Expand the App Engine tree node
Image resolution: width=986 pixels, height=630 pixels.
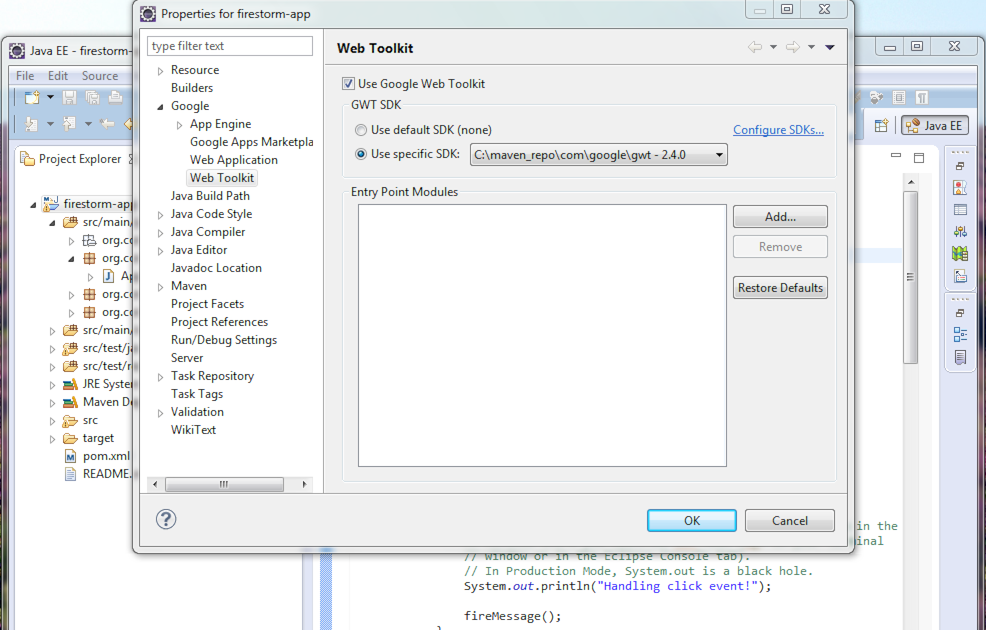180,125
